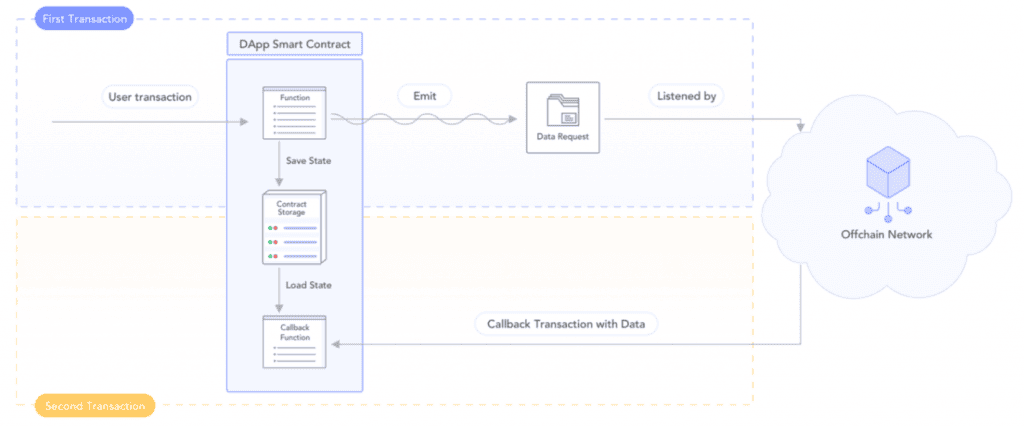Click the Load State text

(308, 285)
